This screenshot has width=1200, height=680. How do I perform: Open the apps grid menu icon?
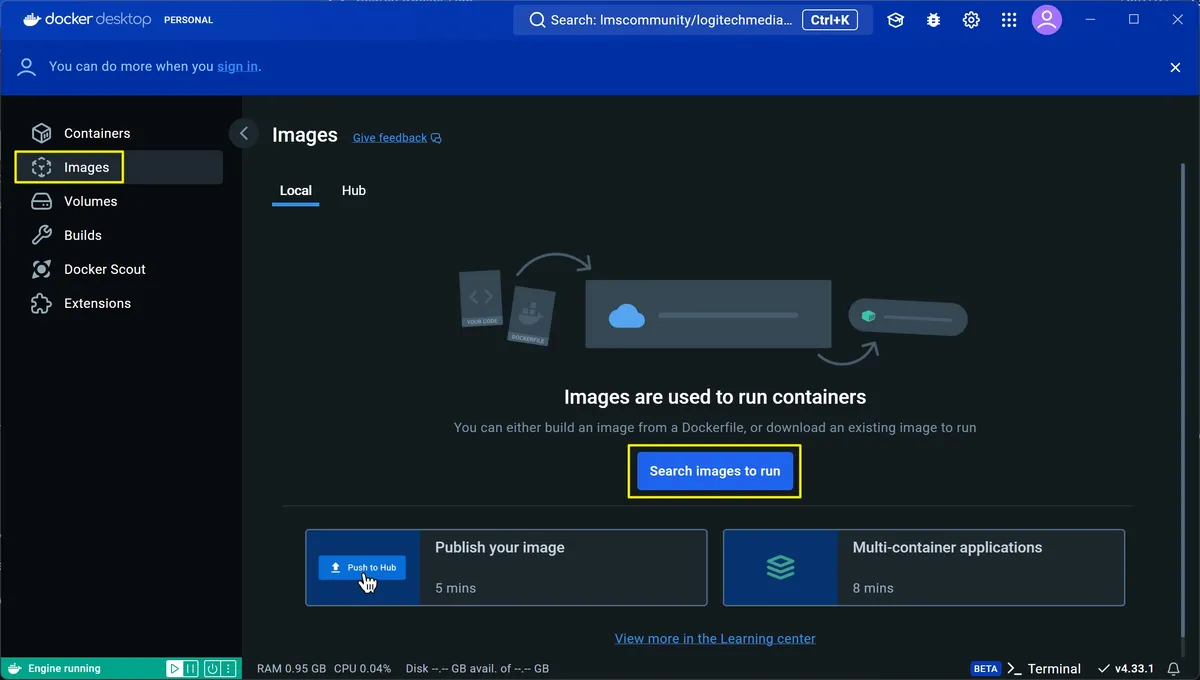pos(1009,20)
